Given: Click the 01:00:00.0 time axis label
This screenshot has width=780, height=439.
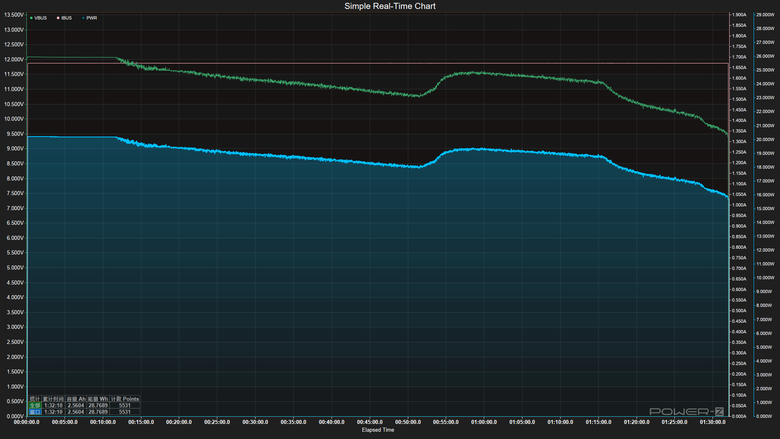Looking at the screenshot, I should [484, 422].
